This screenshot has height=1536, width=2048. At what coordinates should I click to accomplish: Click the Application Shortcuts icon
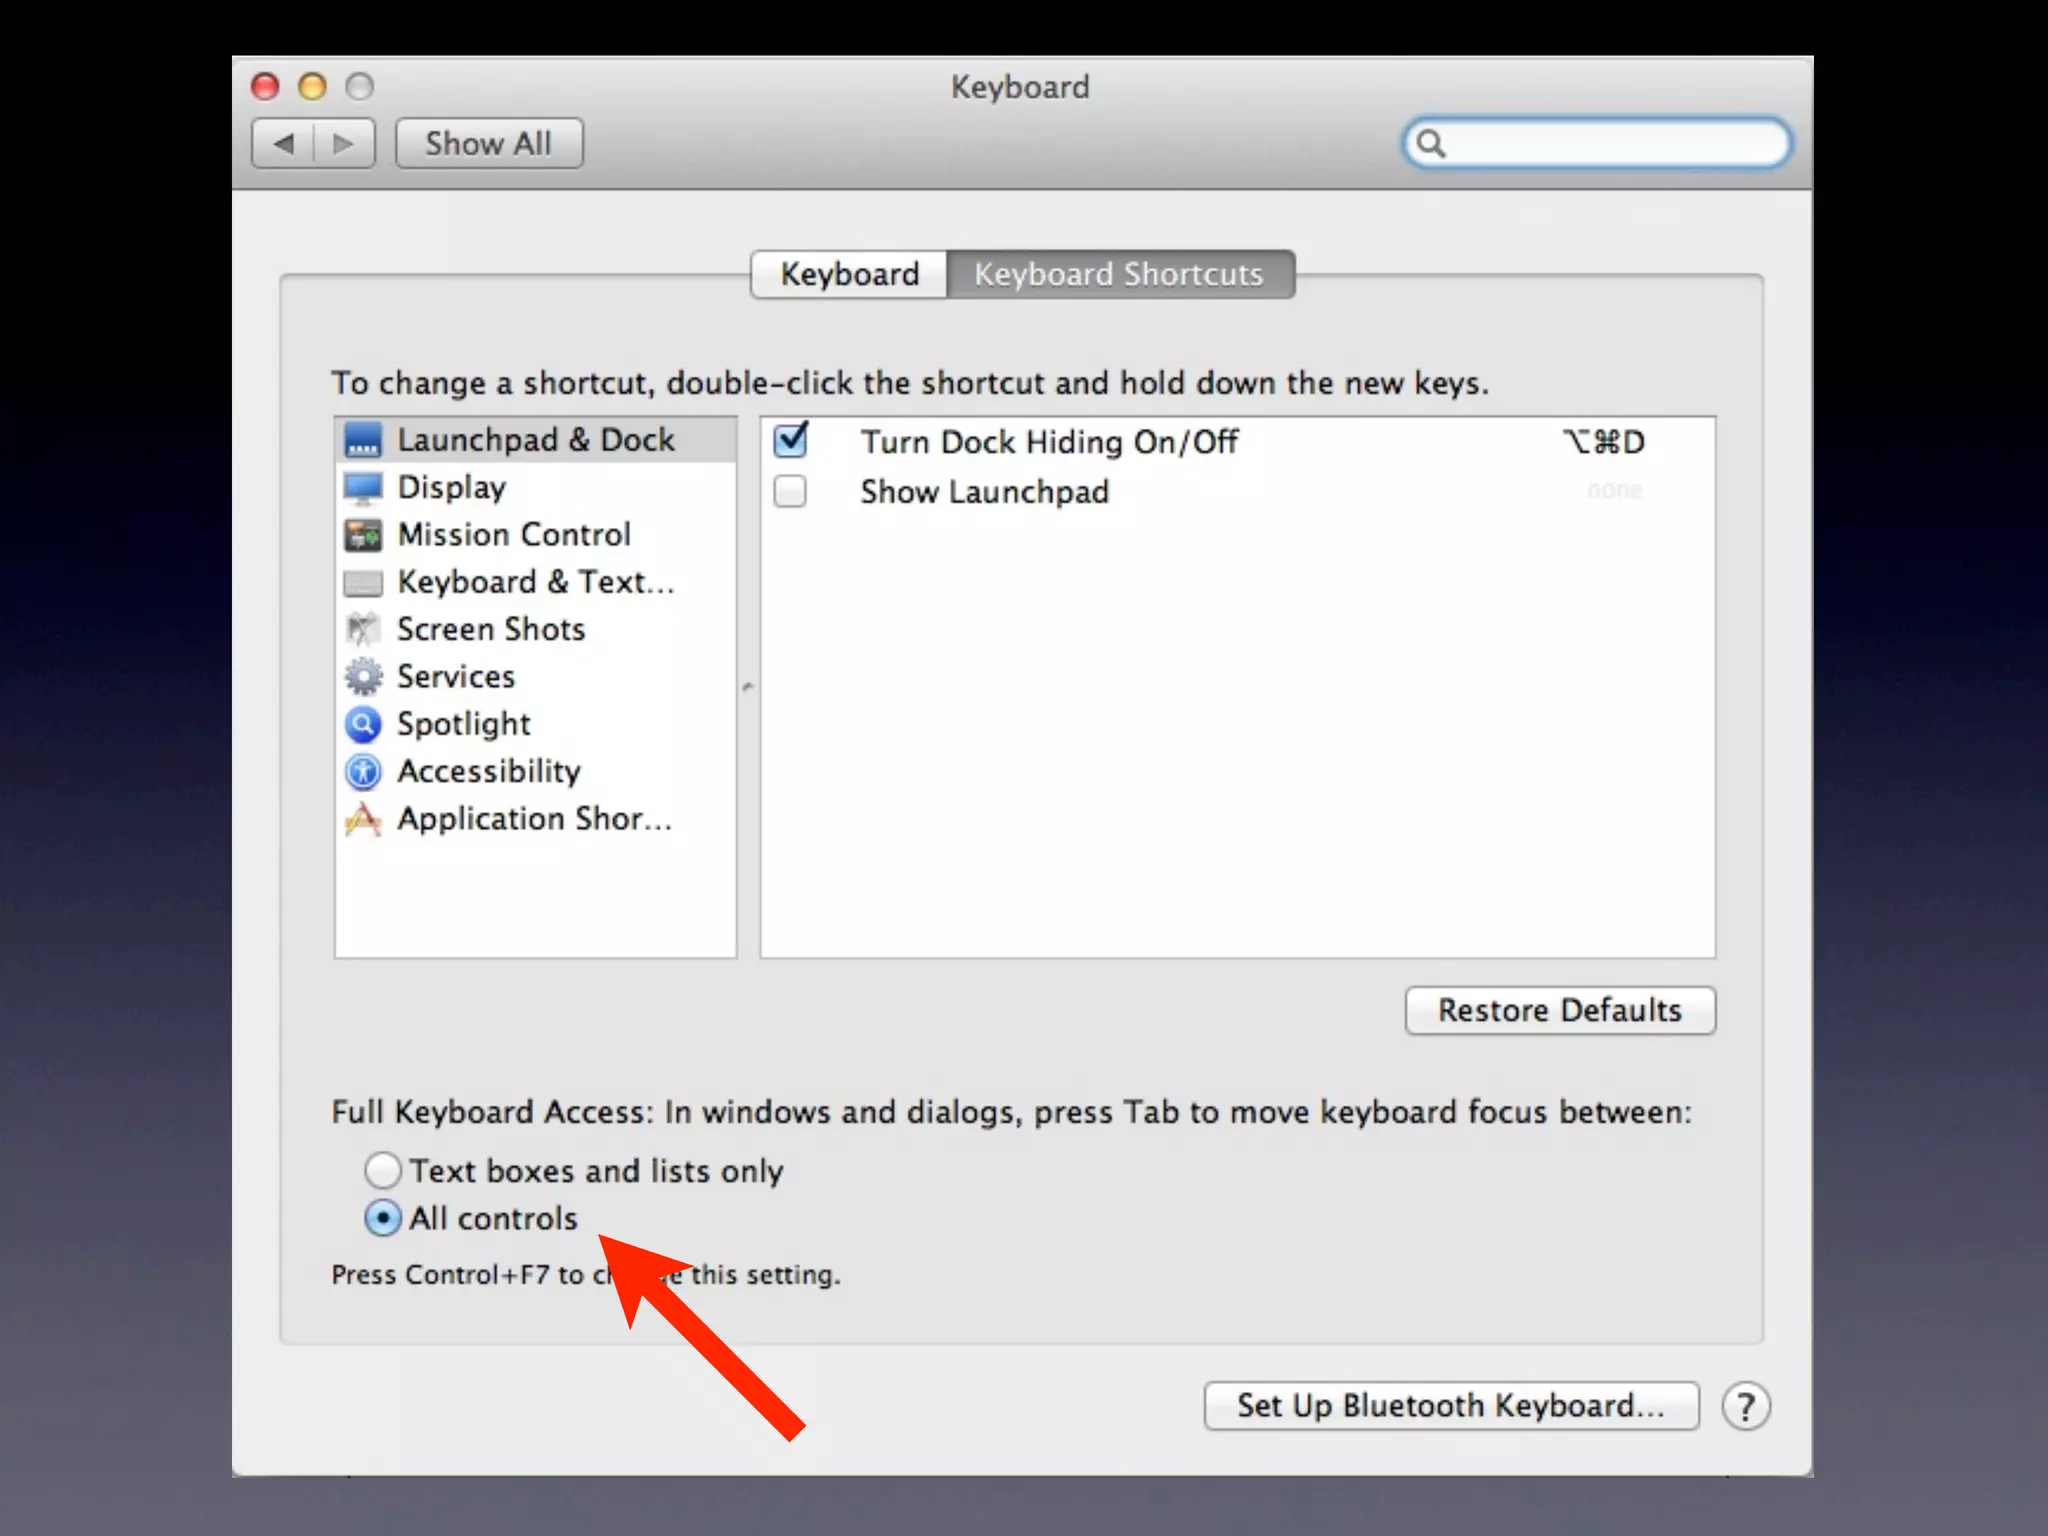(363, 819)
